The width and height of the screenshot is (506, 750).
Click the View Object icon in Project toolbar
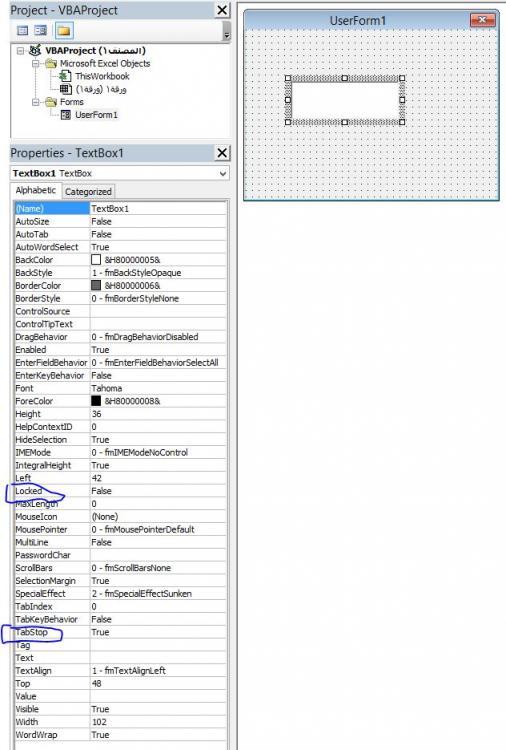click(x=41, y=31)
